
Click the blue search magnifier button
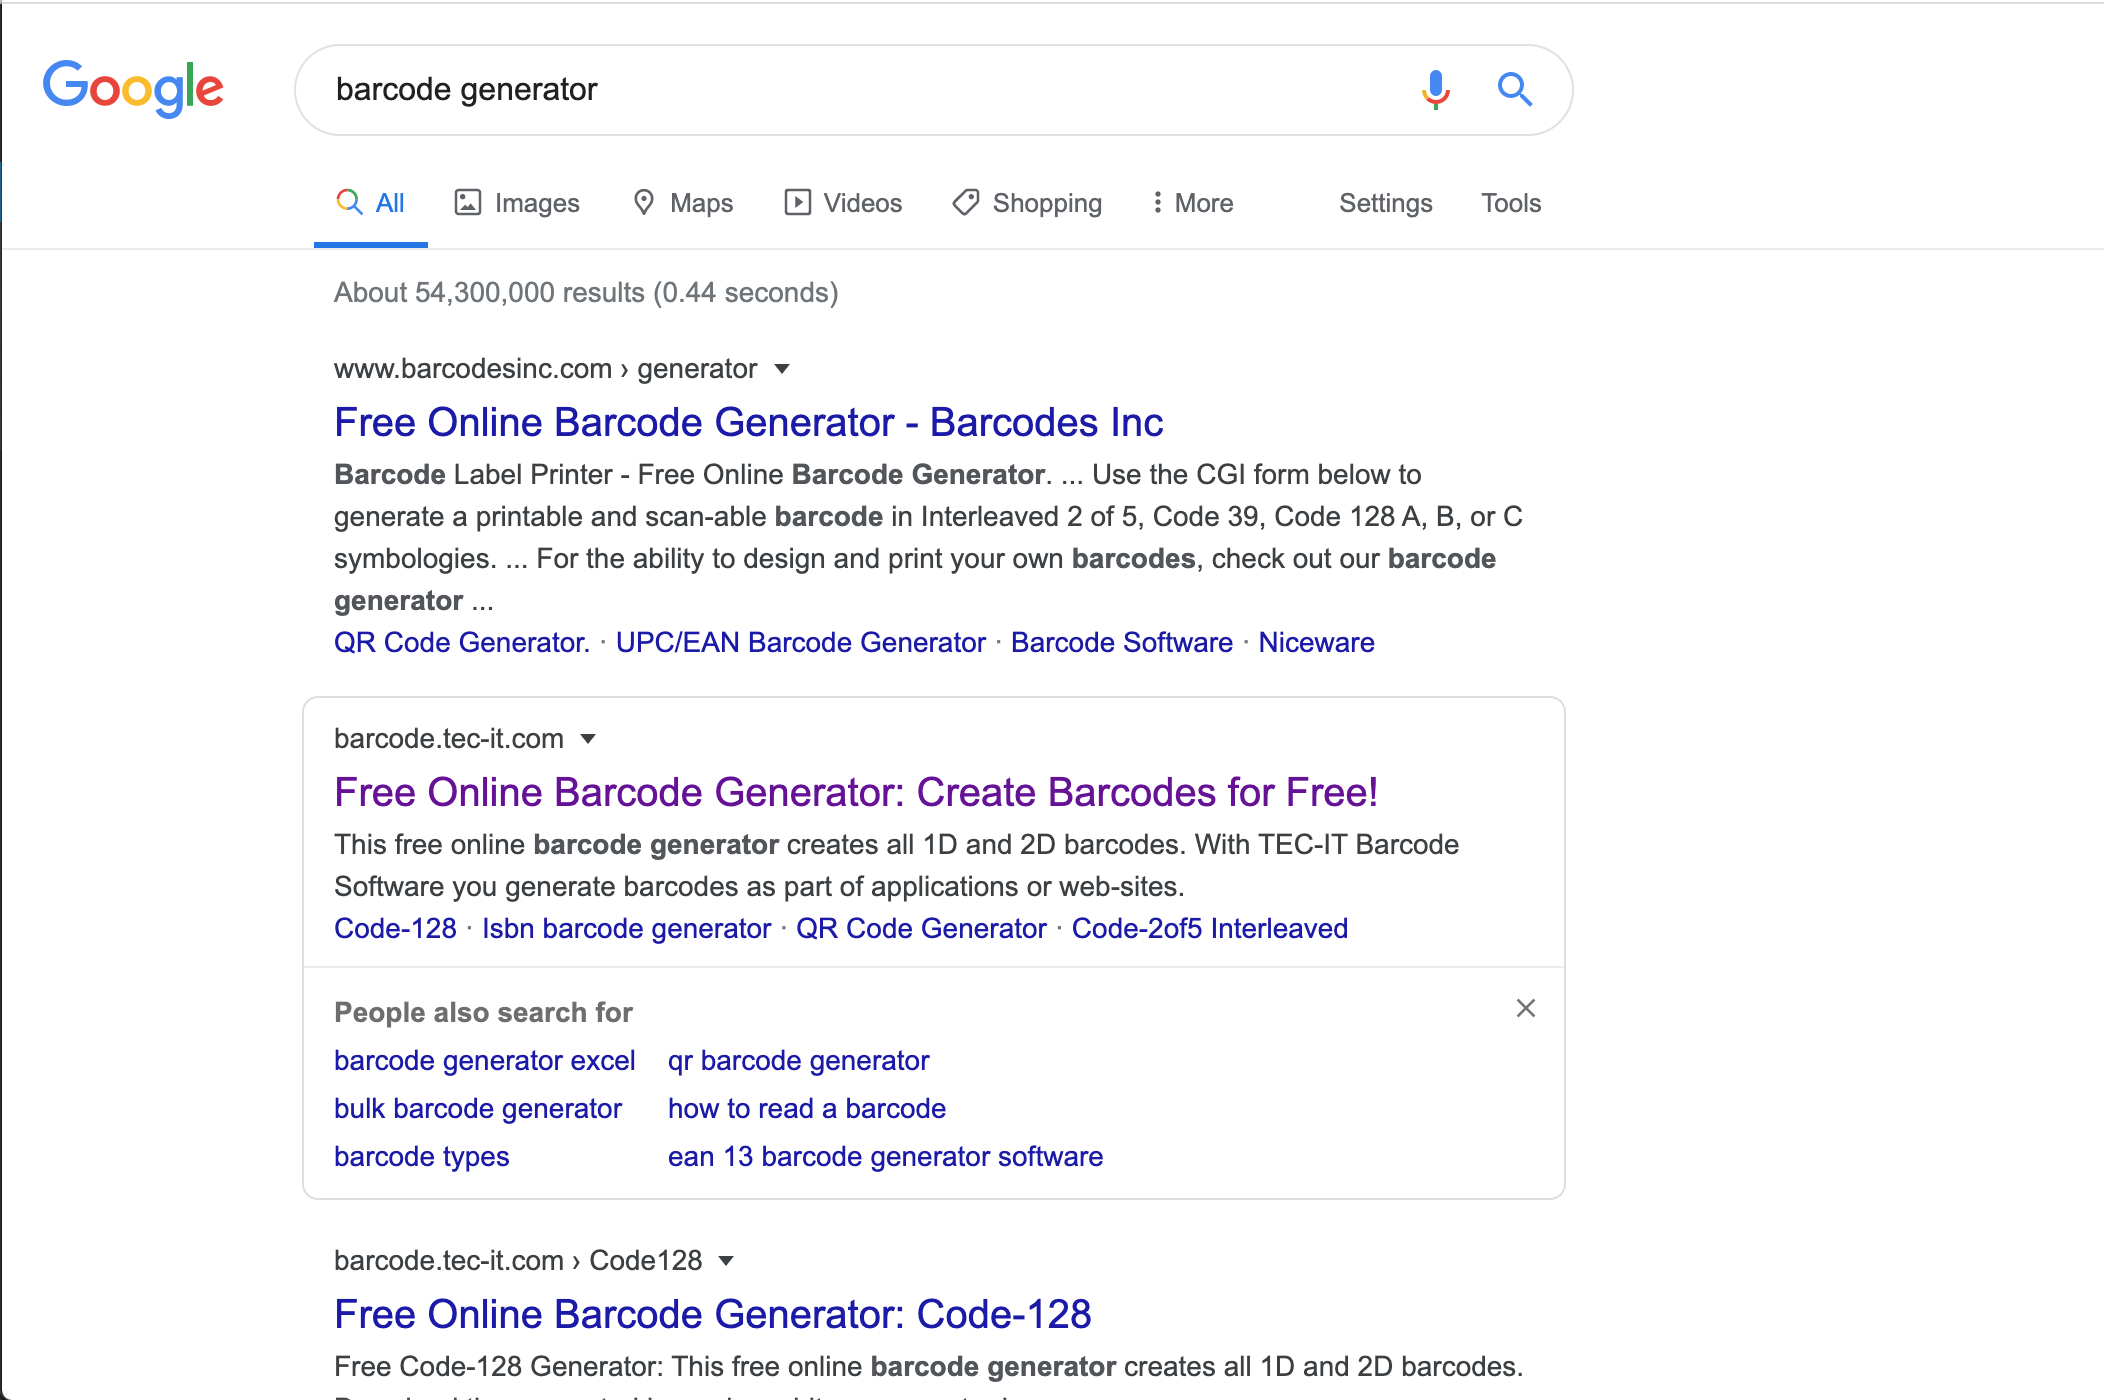(1515, 90)
